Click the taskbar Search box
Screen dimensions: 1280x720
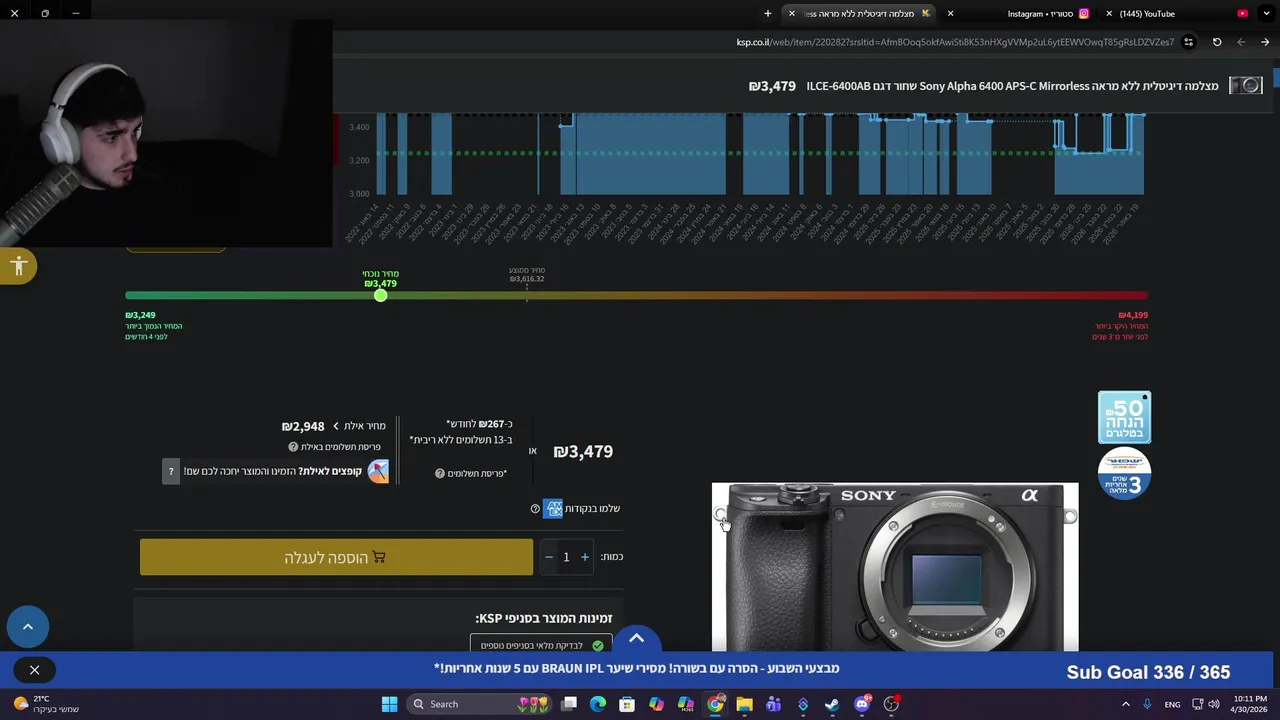(x=481, y=704)
